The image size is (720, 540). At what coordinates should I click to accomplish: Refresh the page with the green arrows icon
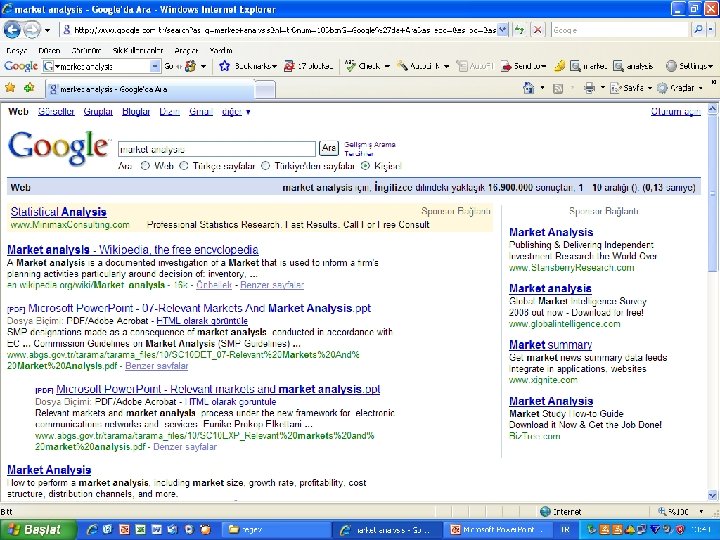coord(519,30)
